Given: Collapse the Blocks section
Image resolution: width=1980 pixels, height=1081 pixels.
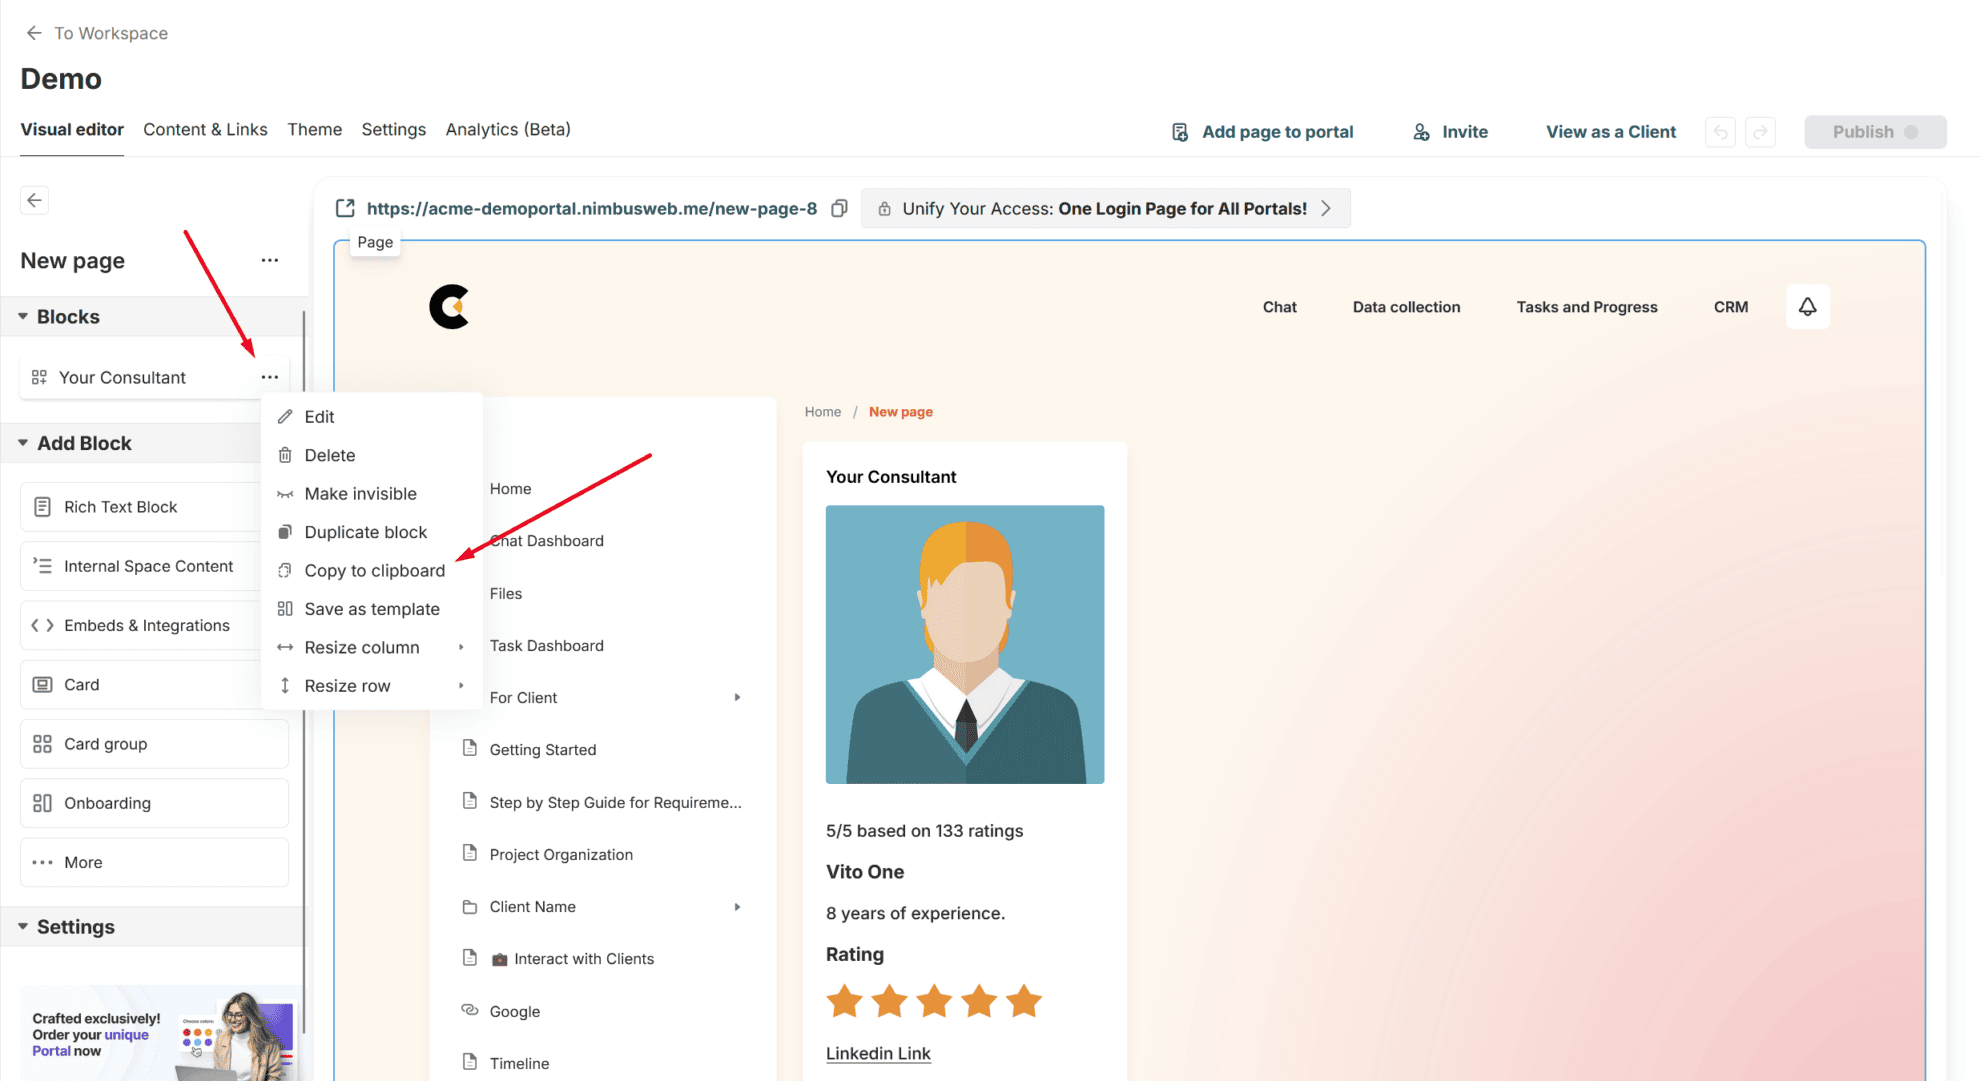Looking at the screenshot, I should point(23,317).
